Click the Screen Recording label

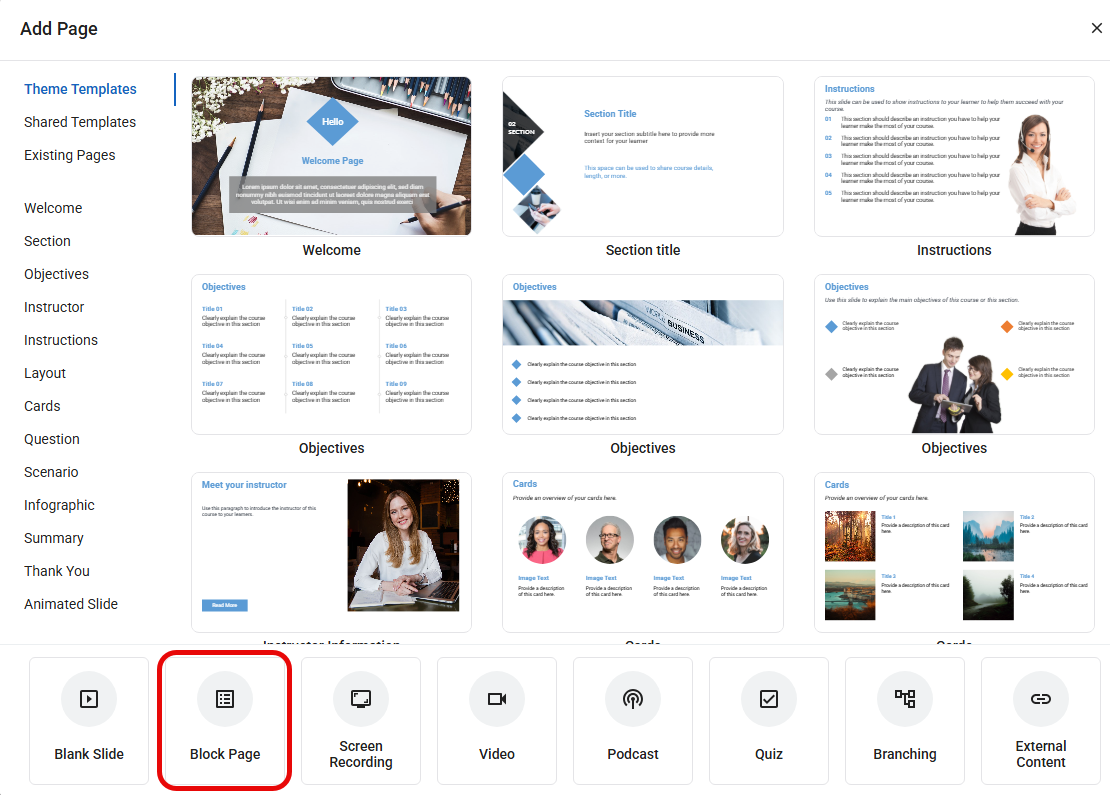pyautogui.click(x=361, y=754)
